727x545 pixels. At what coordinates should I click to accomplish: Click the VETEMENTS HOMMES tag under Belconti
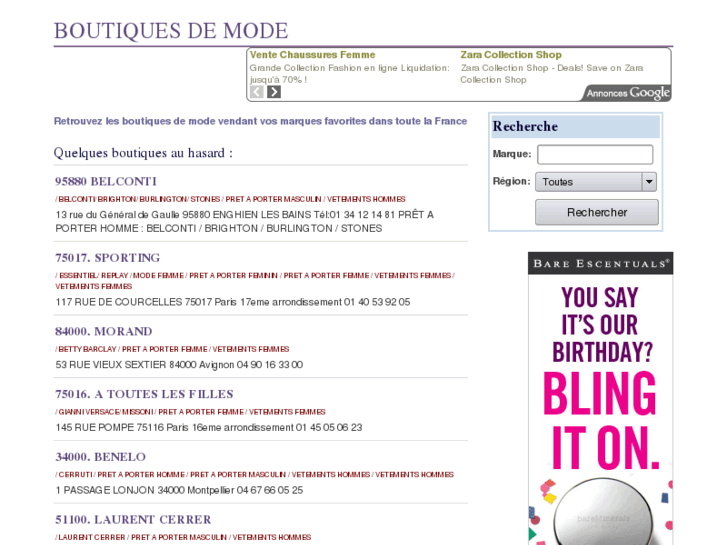click(x=366, y=199)
